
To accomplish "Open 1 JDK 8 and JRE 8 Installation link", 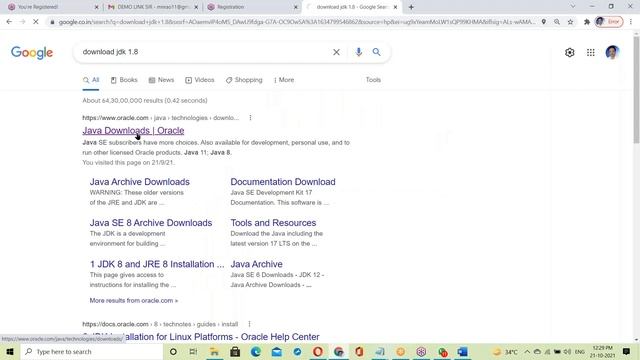I will tap(157, 264).
